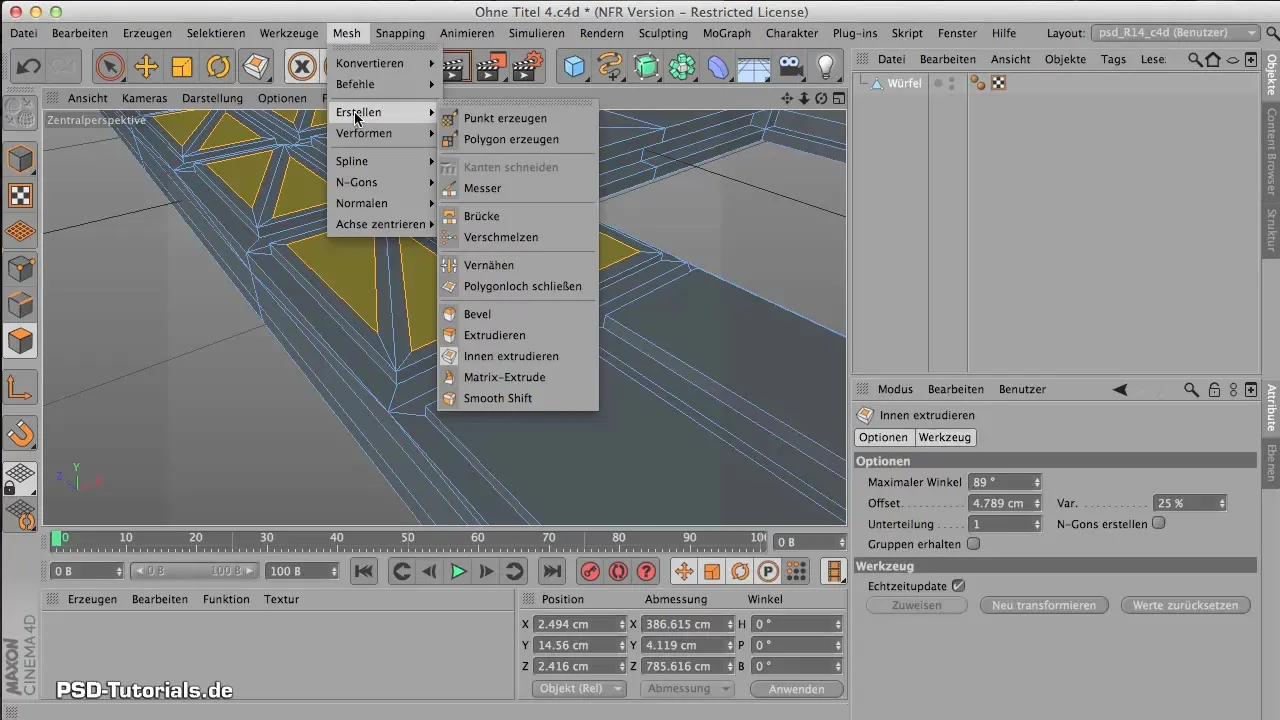The image size is (1280, 720).
Task: Open the render settings clapperboard with gear
Action: (526, 67)
